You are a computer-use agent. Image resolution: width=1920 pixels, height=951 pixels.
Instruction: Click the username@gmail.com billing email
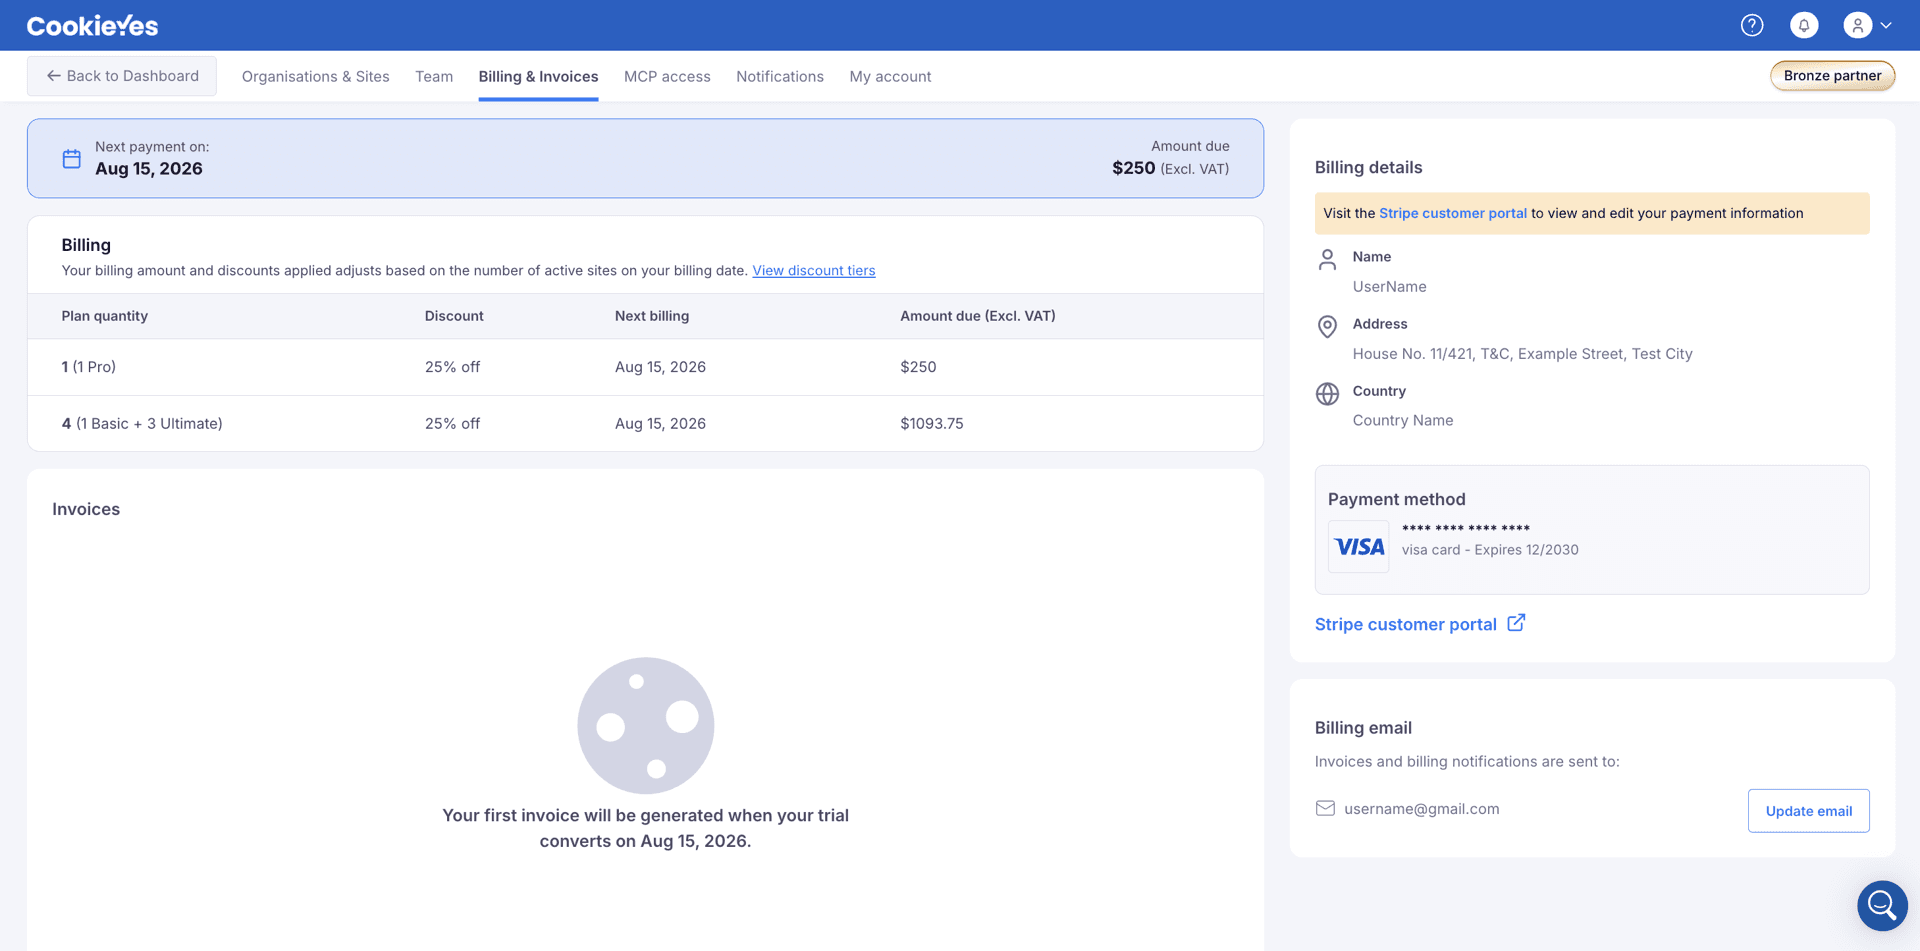point(1421,809)
